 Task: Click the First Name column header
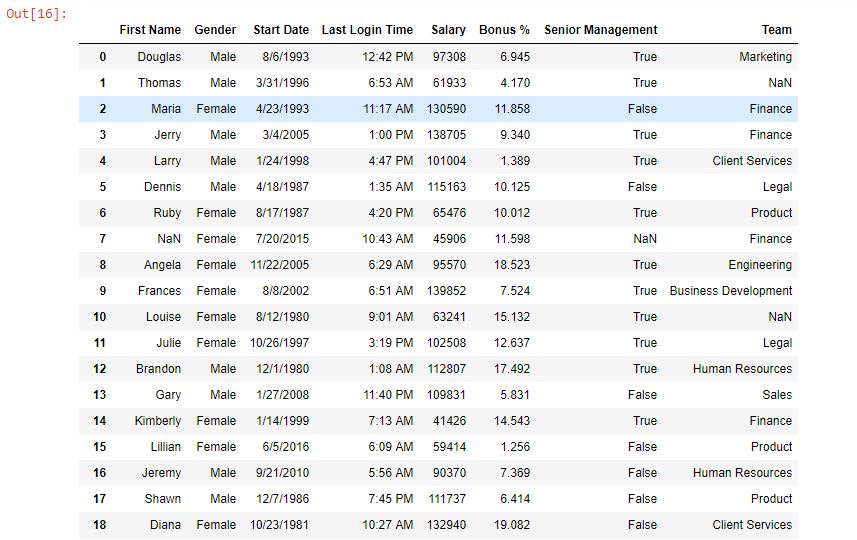pyautogui.click(x=150, y=30)
